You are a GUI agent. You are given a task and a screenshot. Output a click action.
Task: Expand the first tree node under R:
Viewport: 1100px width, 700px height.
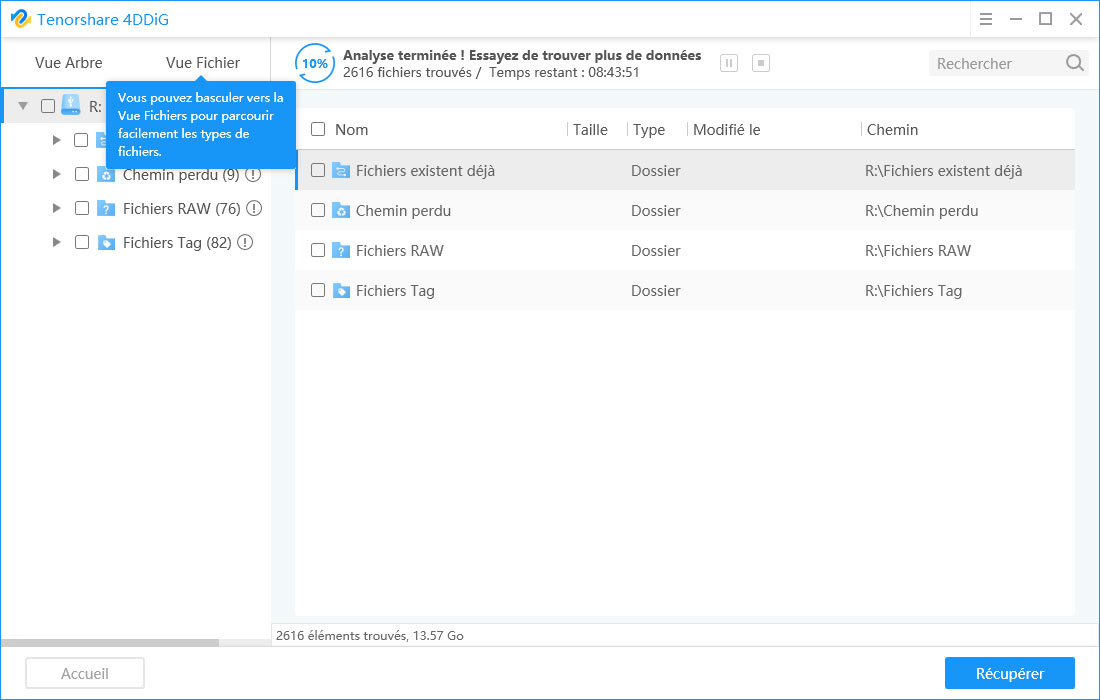pos(57,140)
